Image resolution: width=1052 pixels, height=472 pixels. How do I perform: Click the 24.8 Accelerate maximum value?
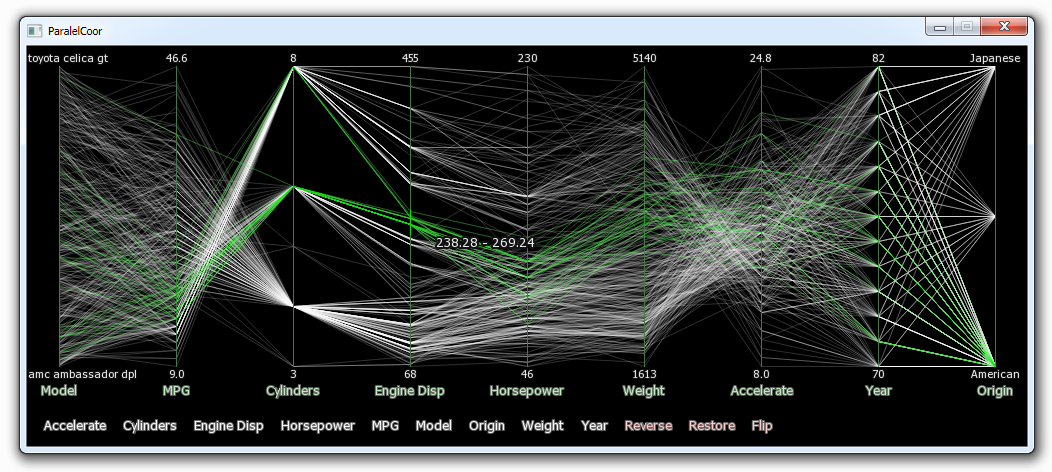tap(761, 58)
